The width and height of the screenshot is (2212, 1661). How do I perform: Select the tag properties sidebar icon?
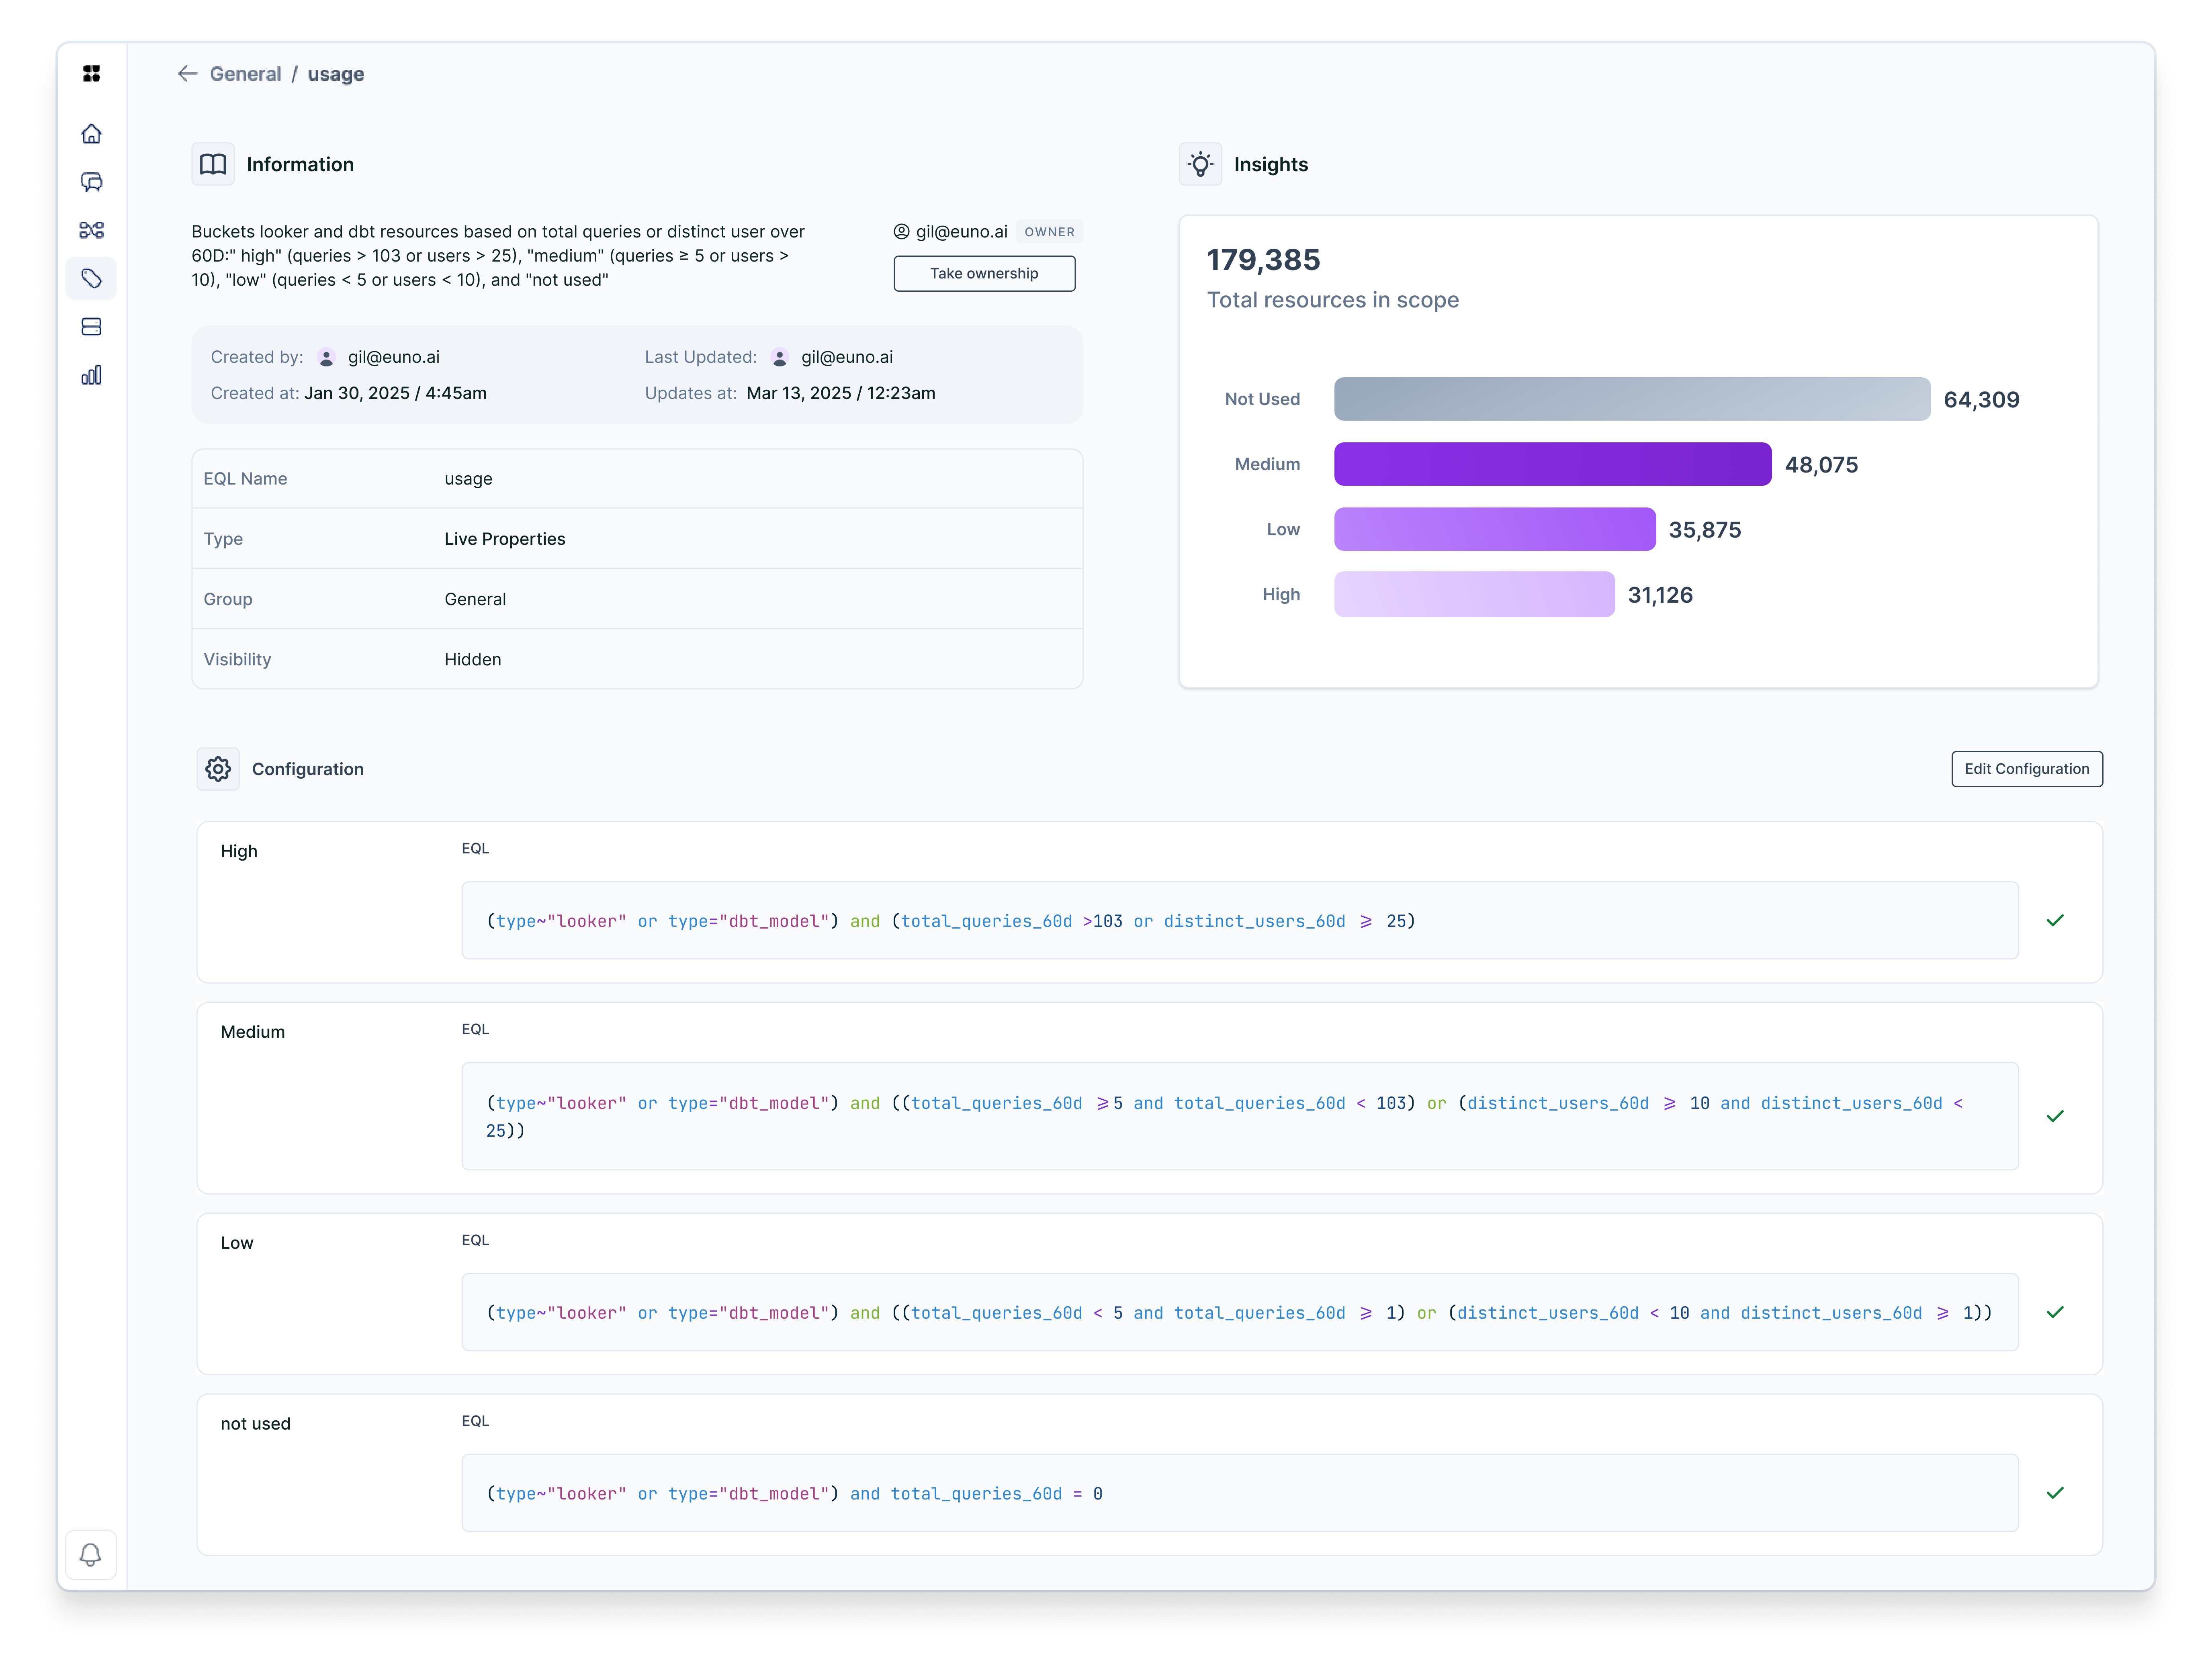click(91, 279)
